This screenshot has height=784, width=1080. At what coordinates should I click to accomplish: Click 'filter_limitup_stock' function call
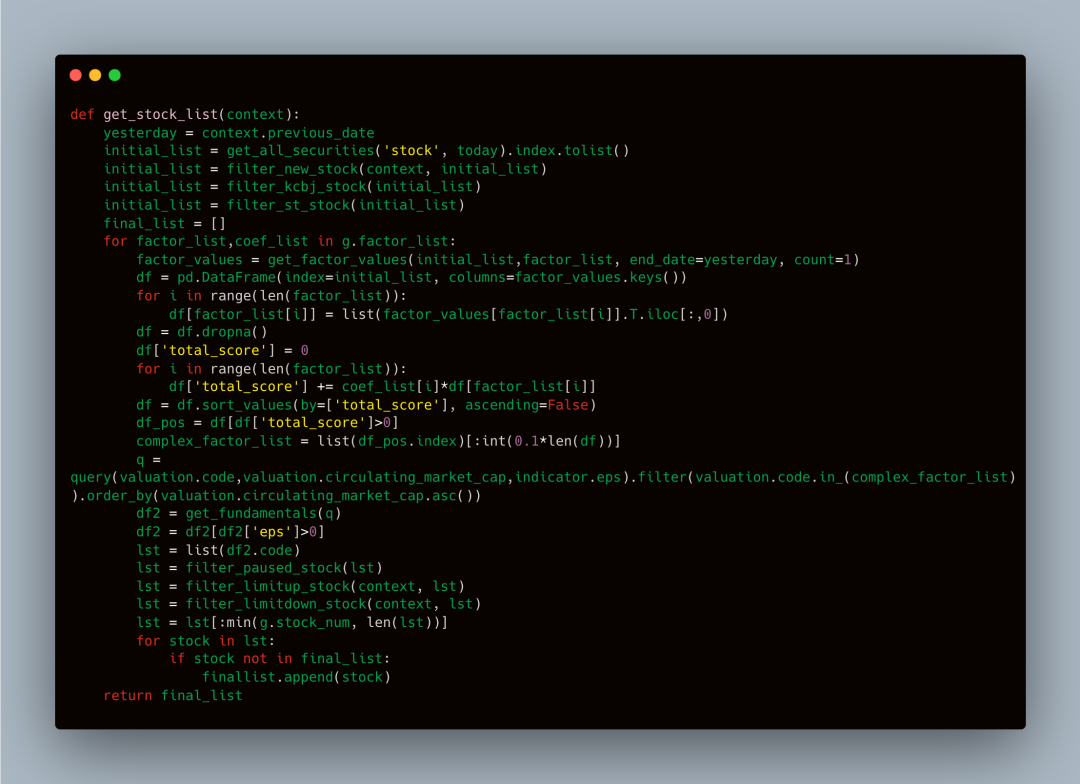(268, 586)
